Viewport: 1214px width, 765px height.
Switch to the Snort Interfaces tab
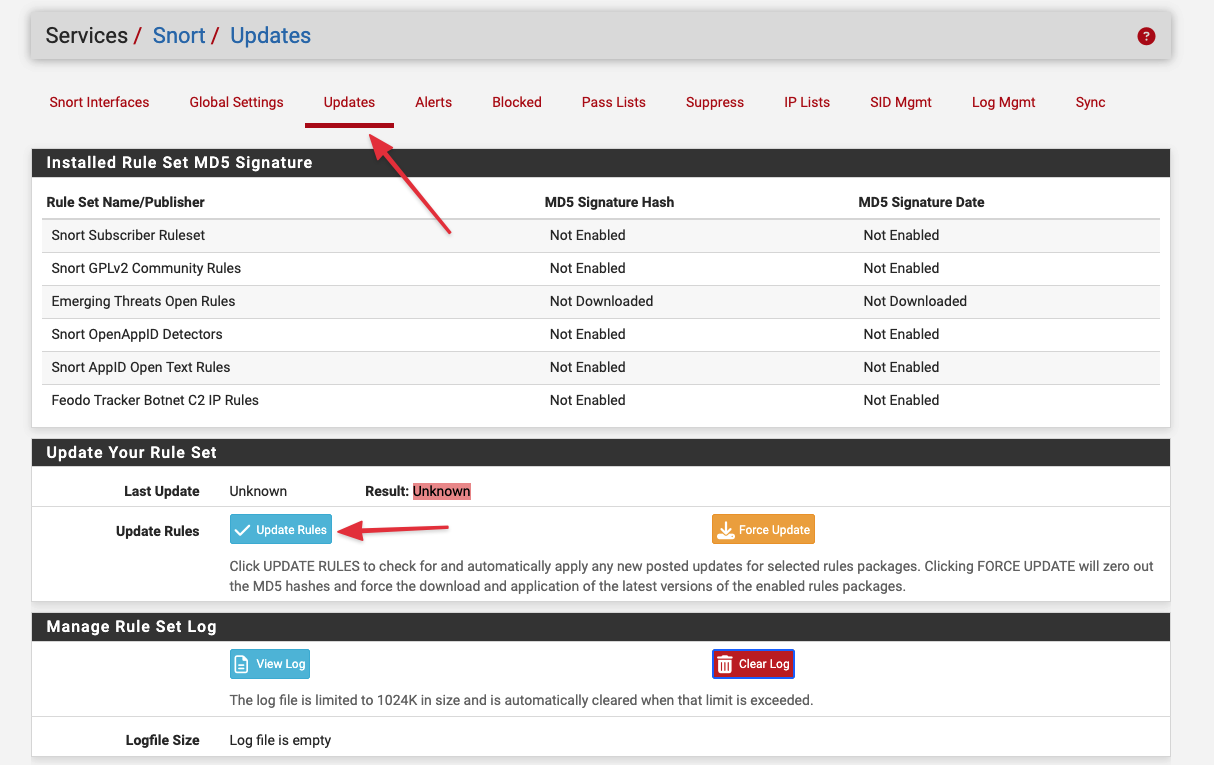(x=99, y=102)
